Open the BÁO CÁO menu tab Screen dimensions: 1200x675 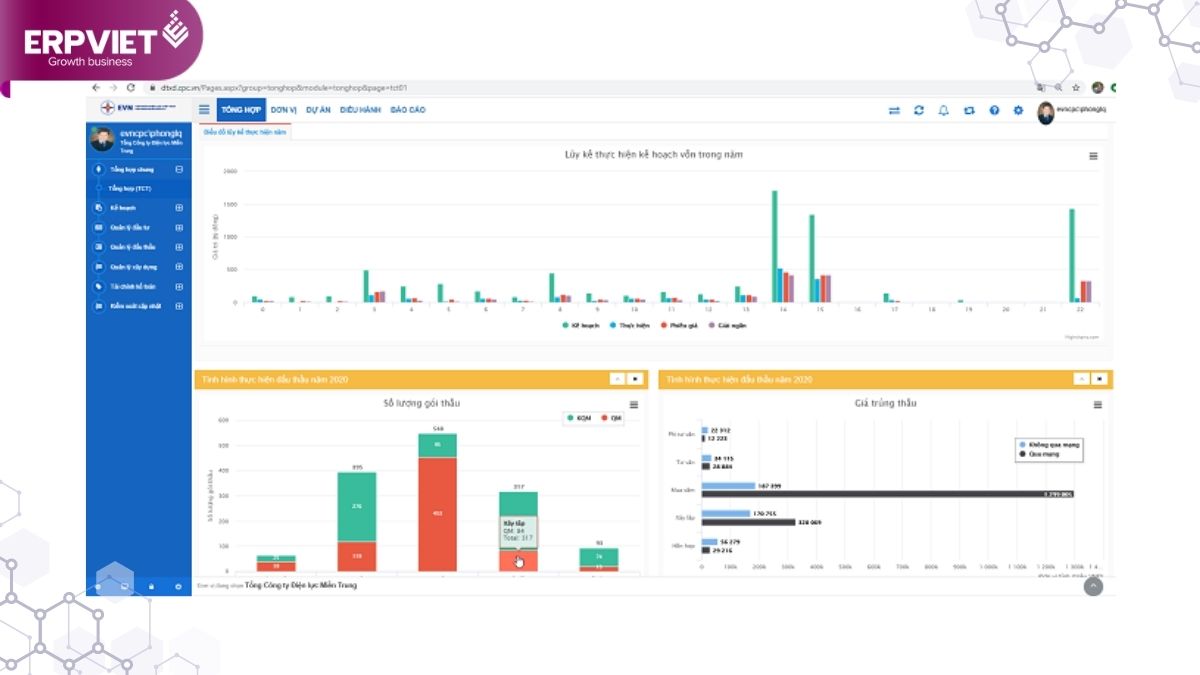pos(408,110)
